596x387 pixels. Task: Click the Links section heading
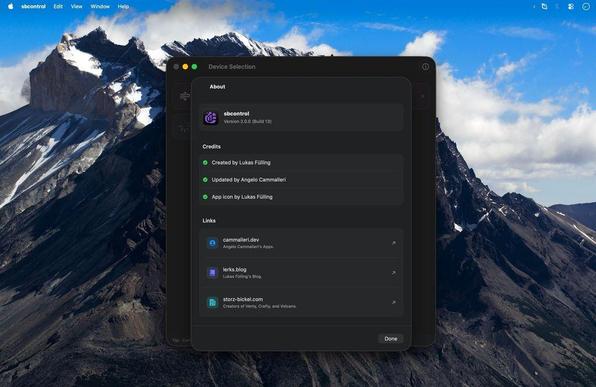[209, 220]
